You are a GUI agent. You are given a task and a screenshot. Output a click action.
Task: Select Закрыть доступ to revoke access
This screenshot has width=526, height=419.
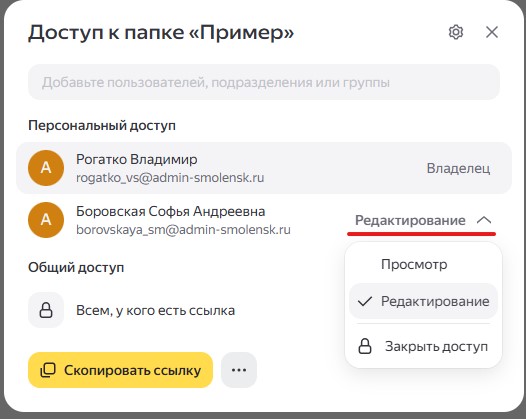[423, 346]
